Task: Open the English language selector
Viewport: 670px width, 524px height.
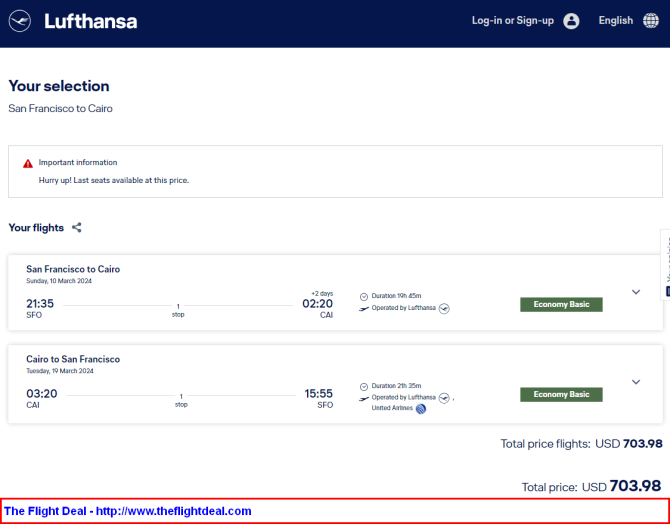Action: pos(615,21)
